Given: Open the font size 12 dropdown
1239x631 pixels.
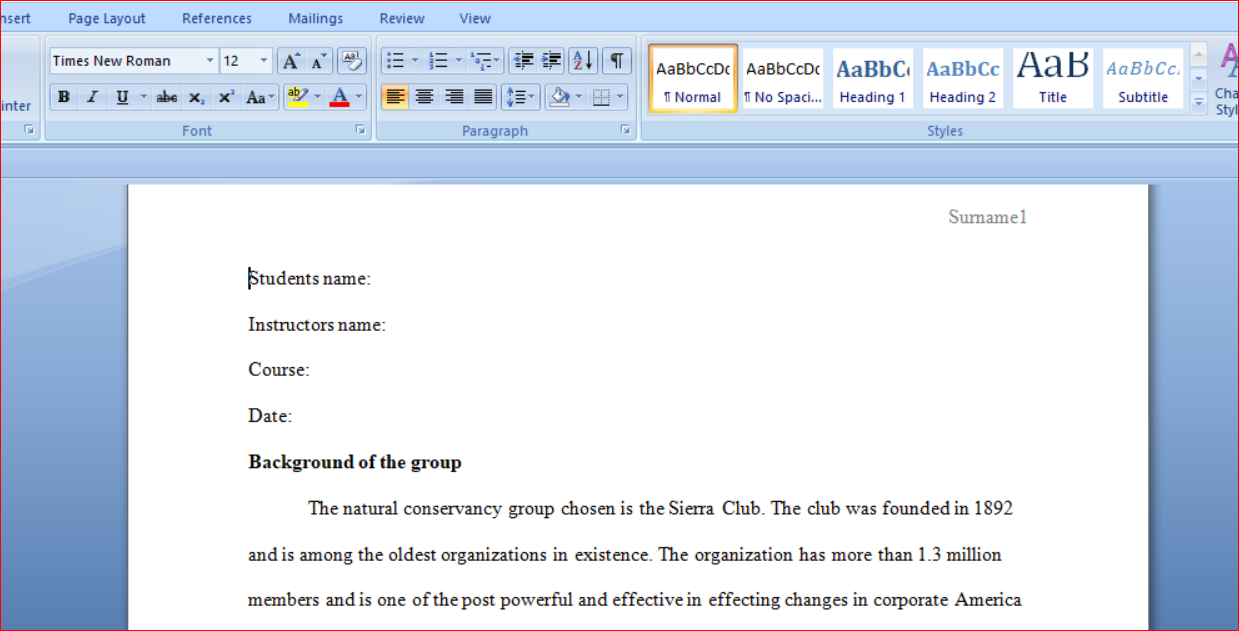Looking at the screenshot, I should pyautogui.click(x=264, y=61).
